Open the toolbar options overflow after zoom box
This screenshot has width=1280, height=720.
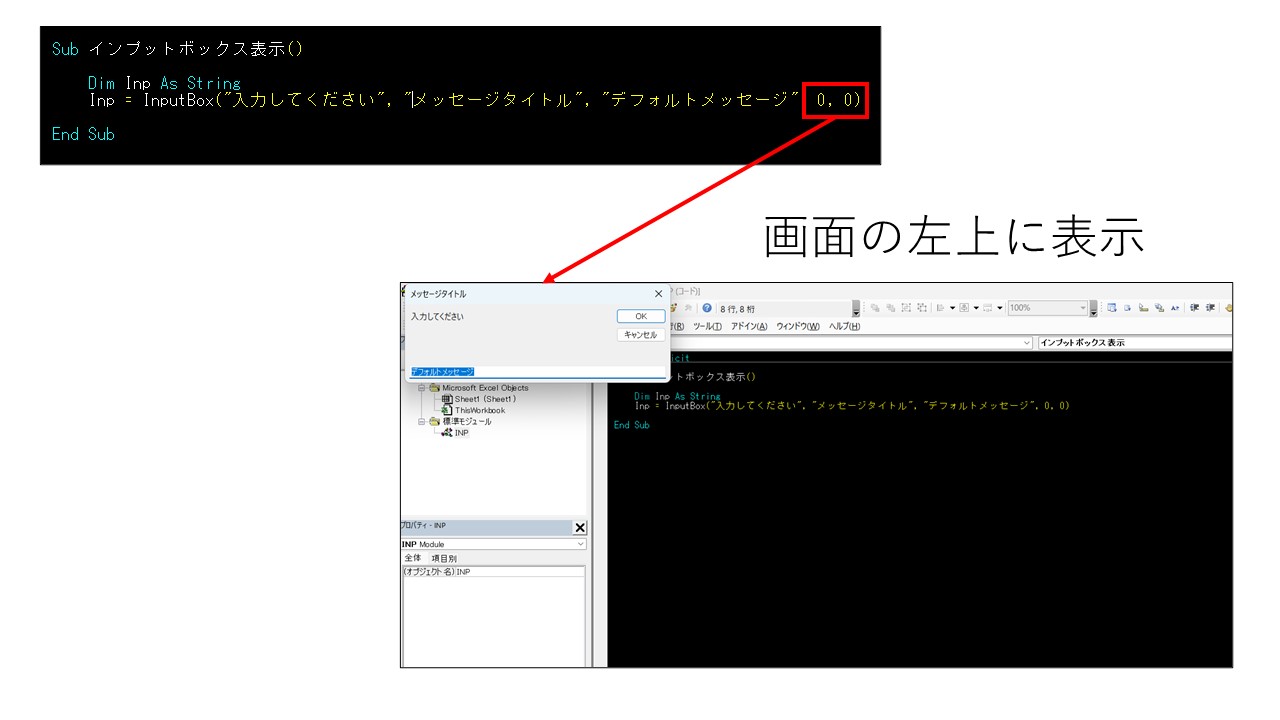click(1094, 309)
